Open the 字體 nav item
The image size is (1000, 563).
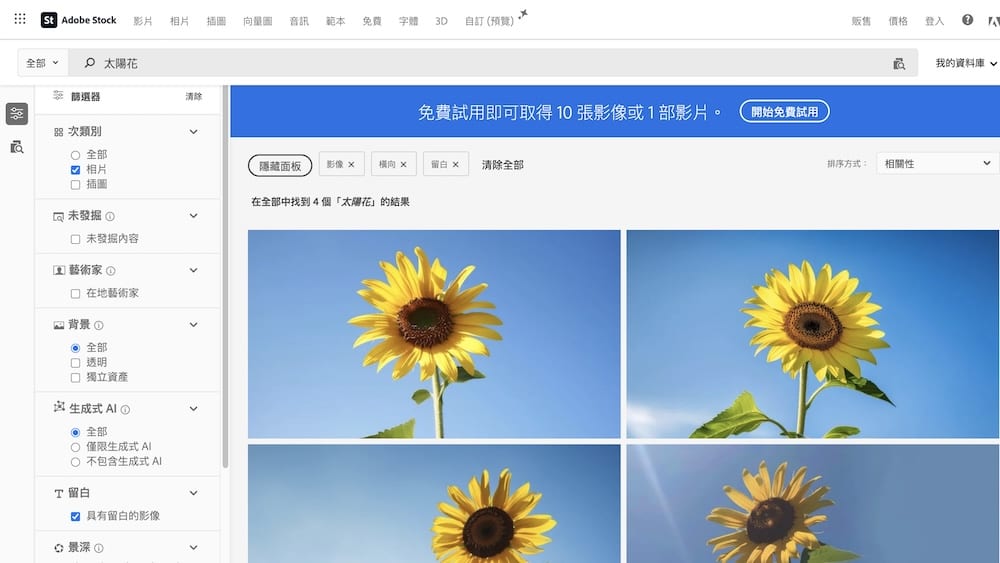[x=409, y=21]
